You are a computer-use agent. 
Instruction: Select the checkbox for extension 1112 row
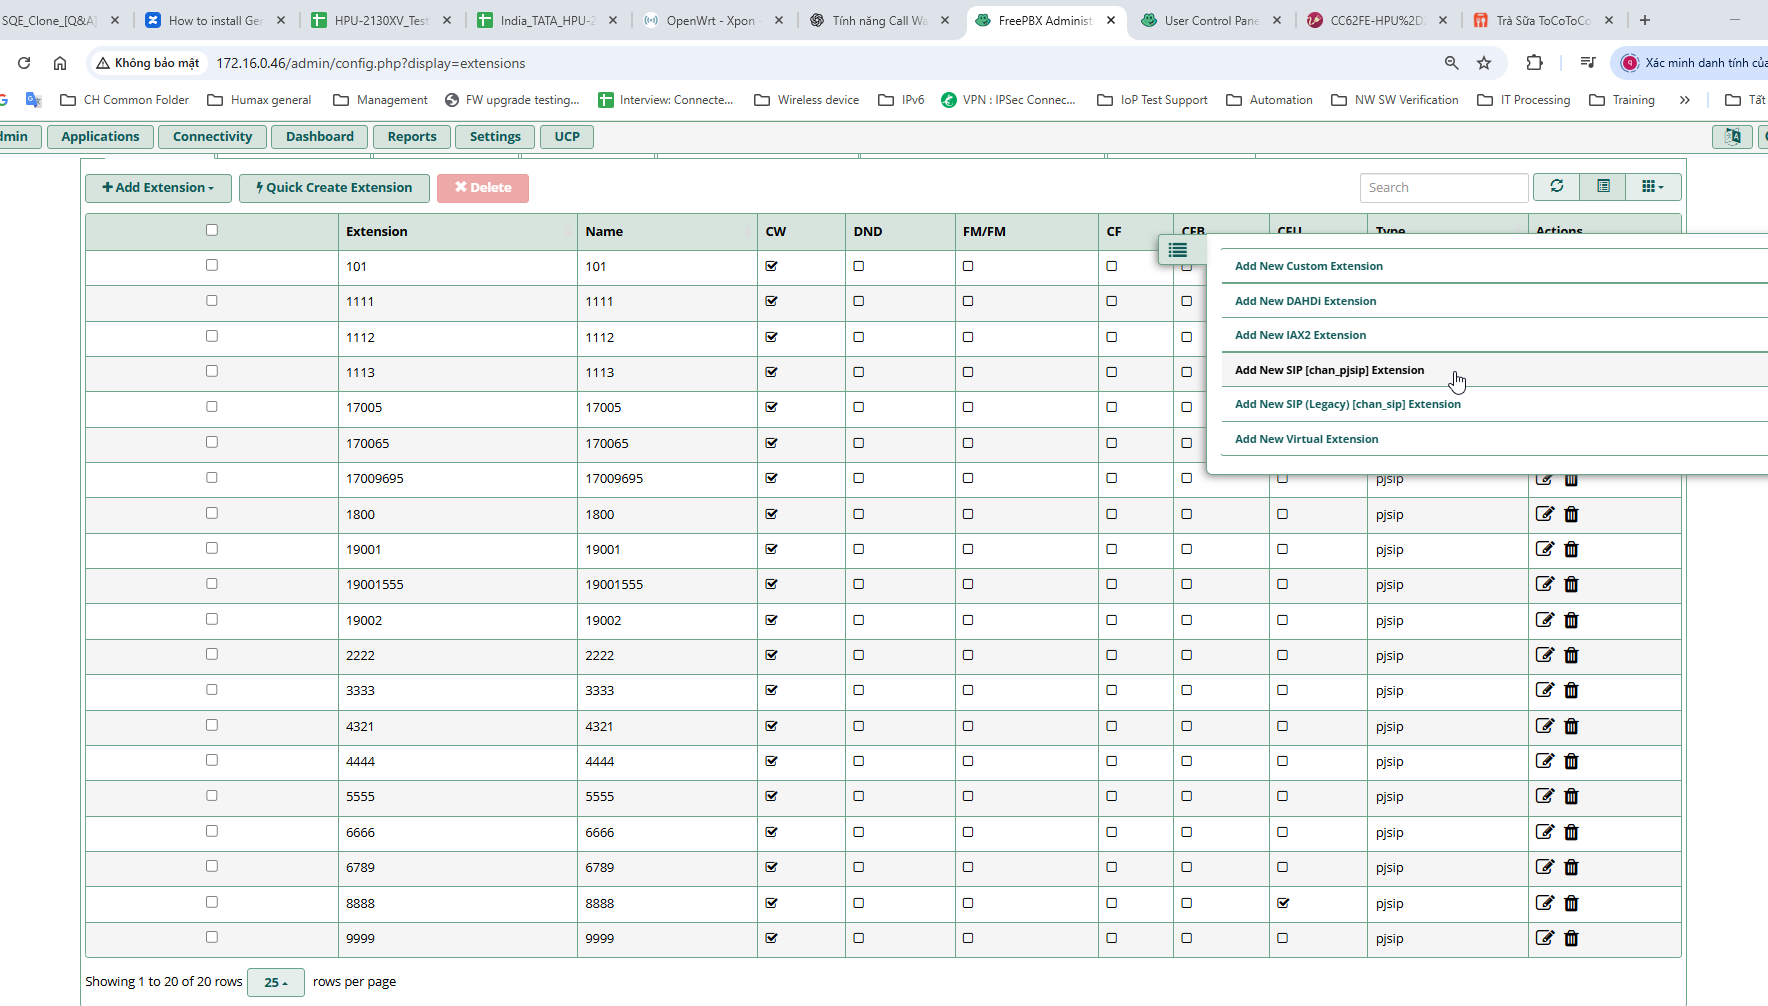(x=211, y=336)
